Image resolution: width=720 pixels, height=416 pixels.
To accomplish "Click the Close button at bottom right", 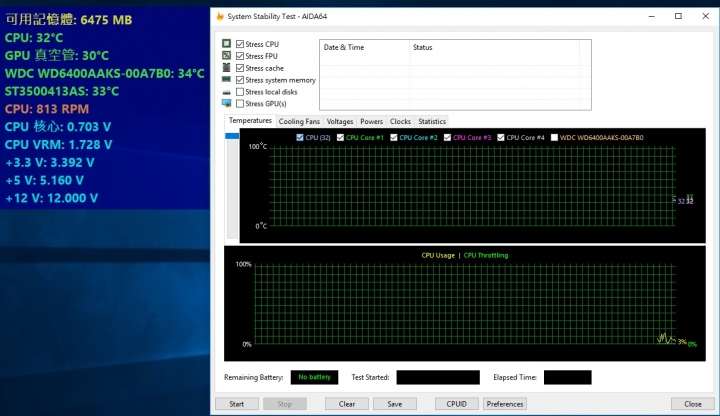I will pos(692,404).
